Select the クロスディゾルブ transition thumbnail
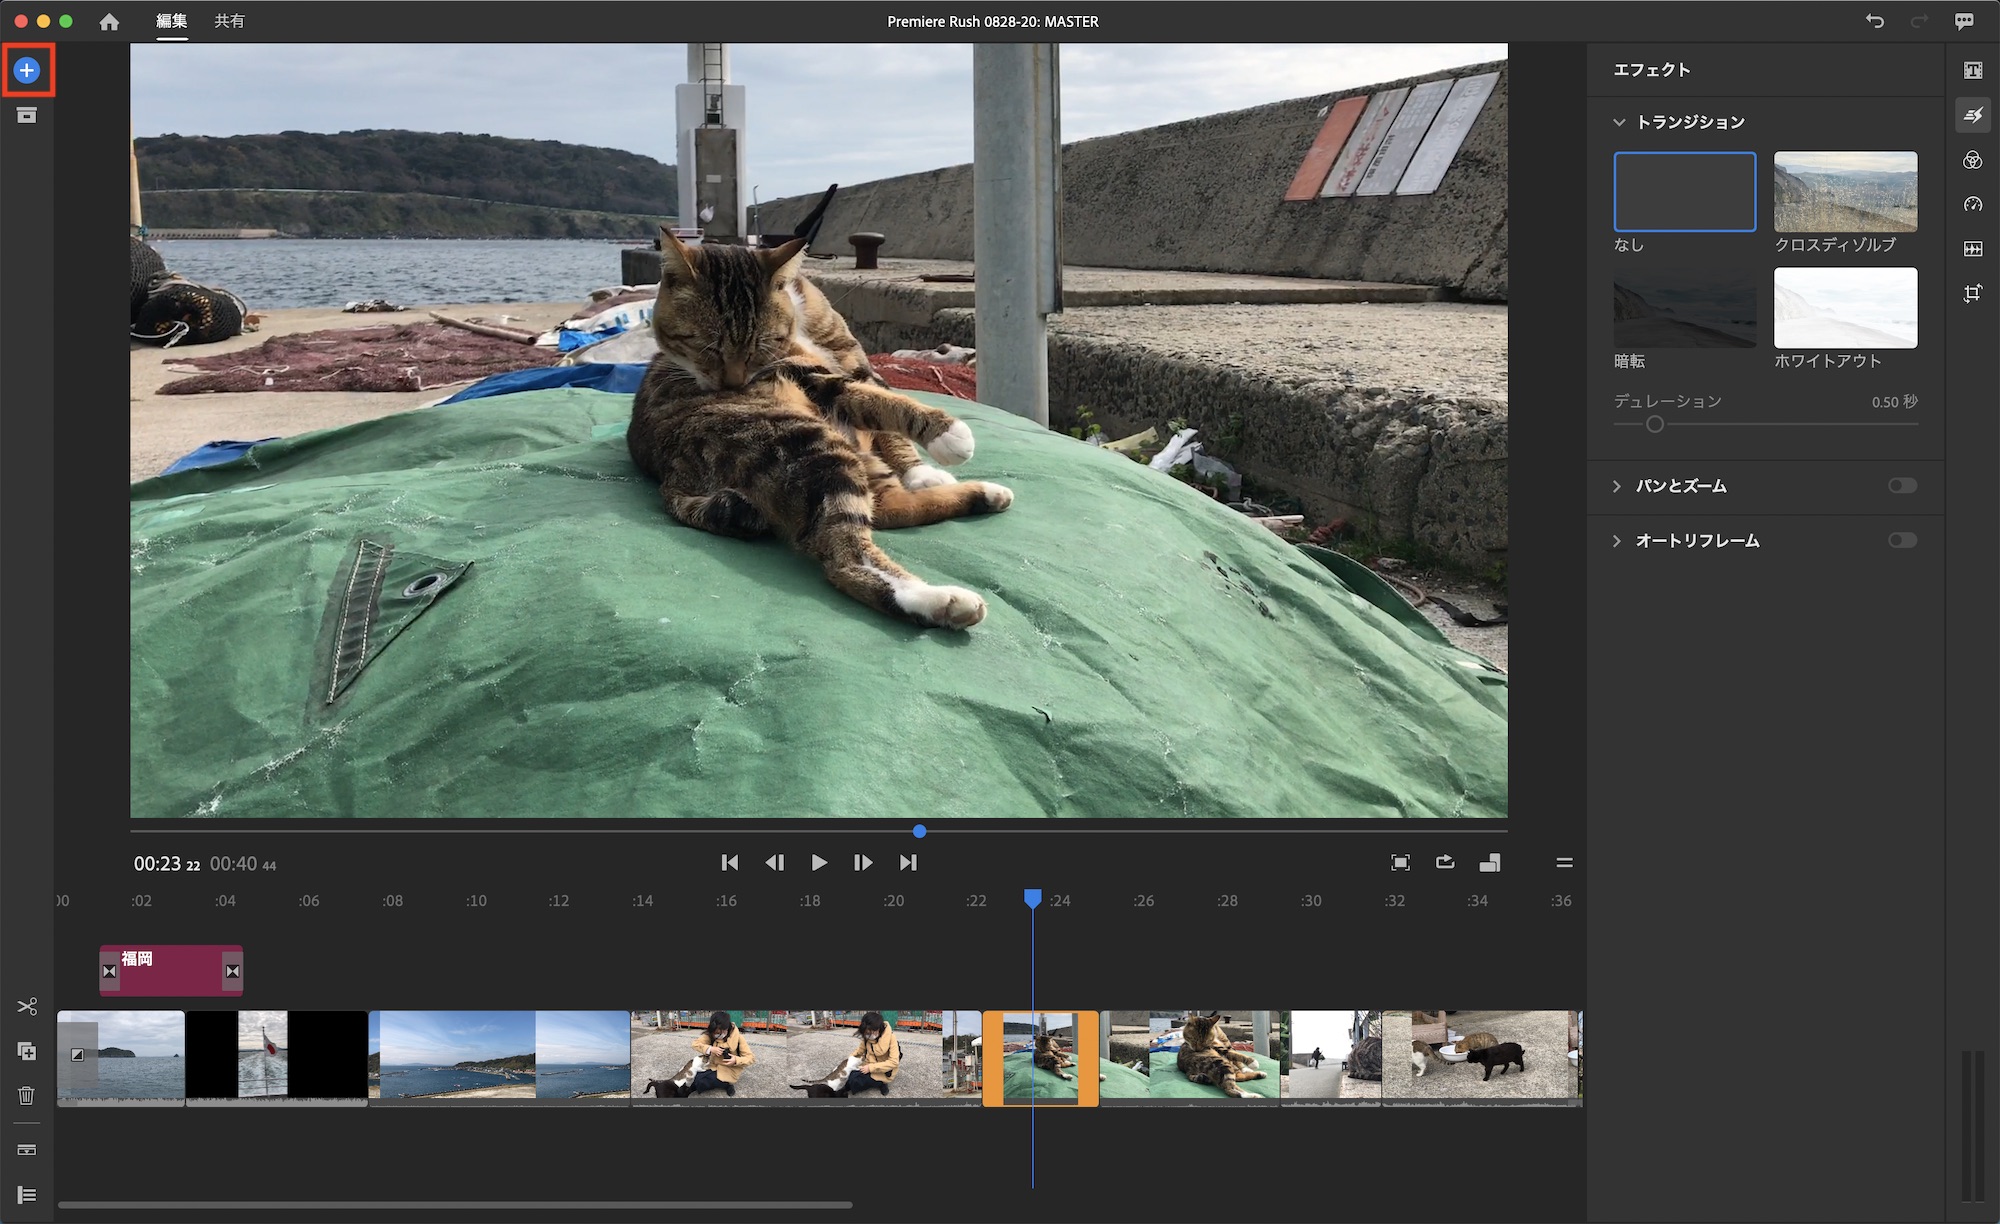Viewport: 2000px width, 1224px height. coord(1845,192)
